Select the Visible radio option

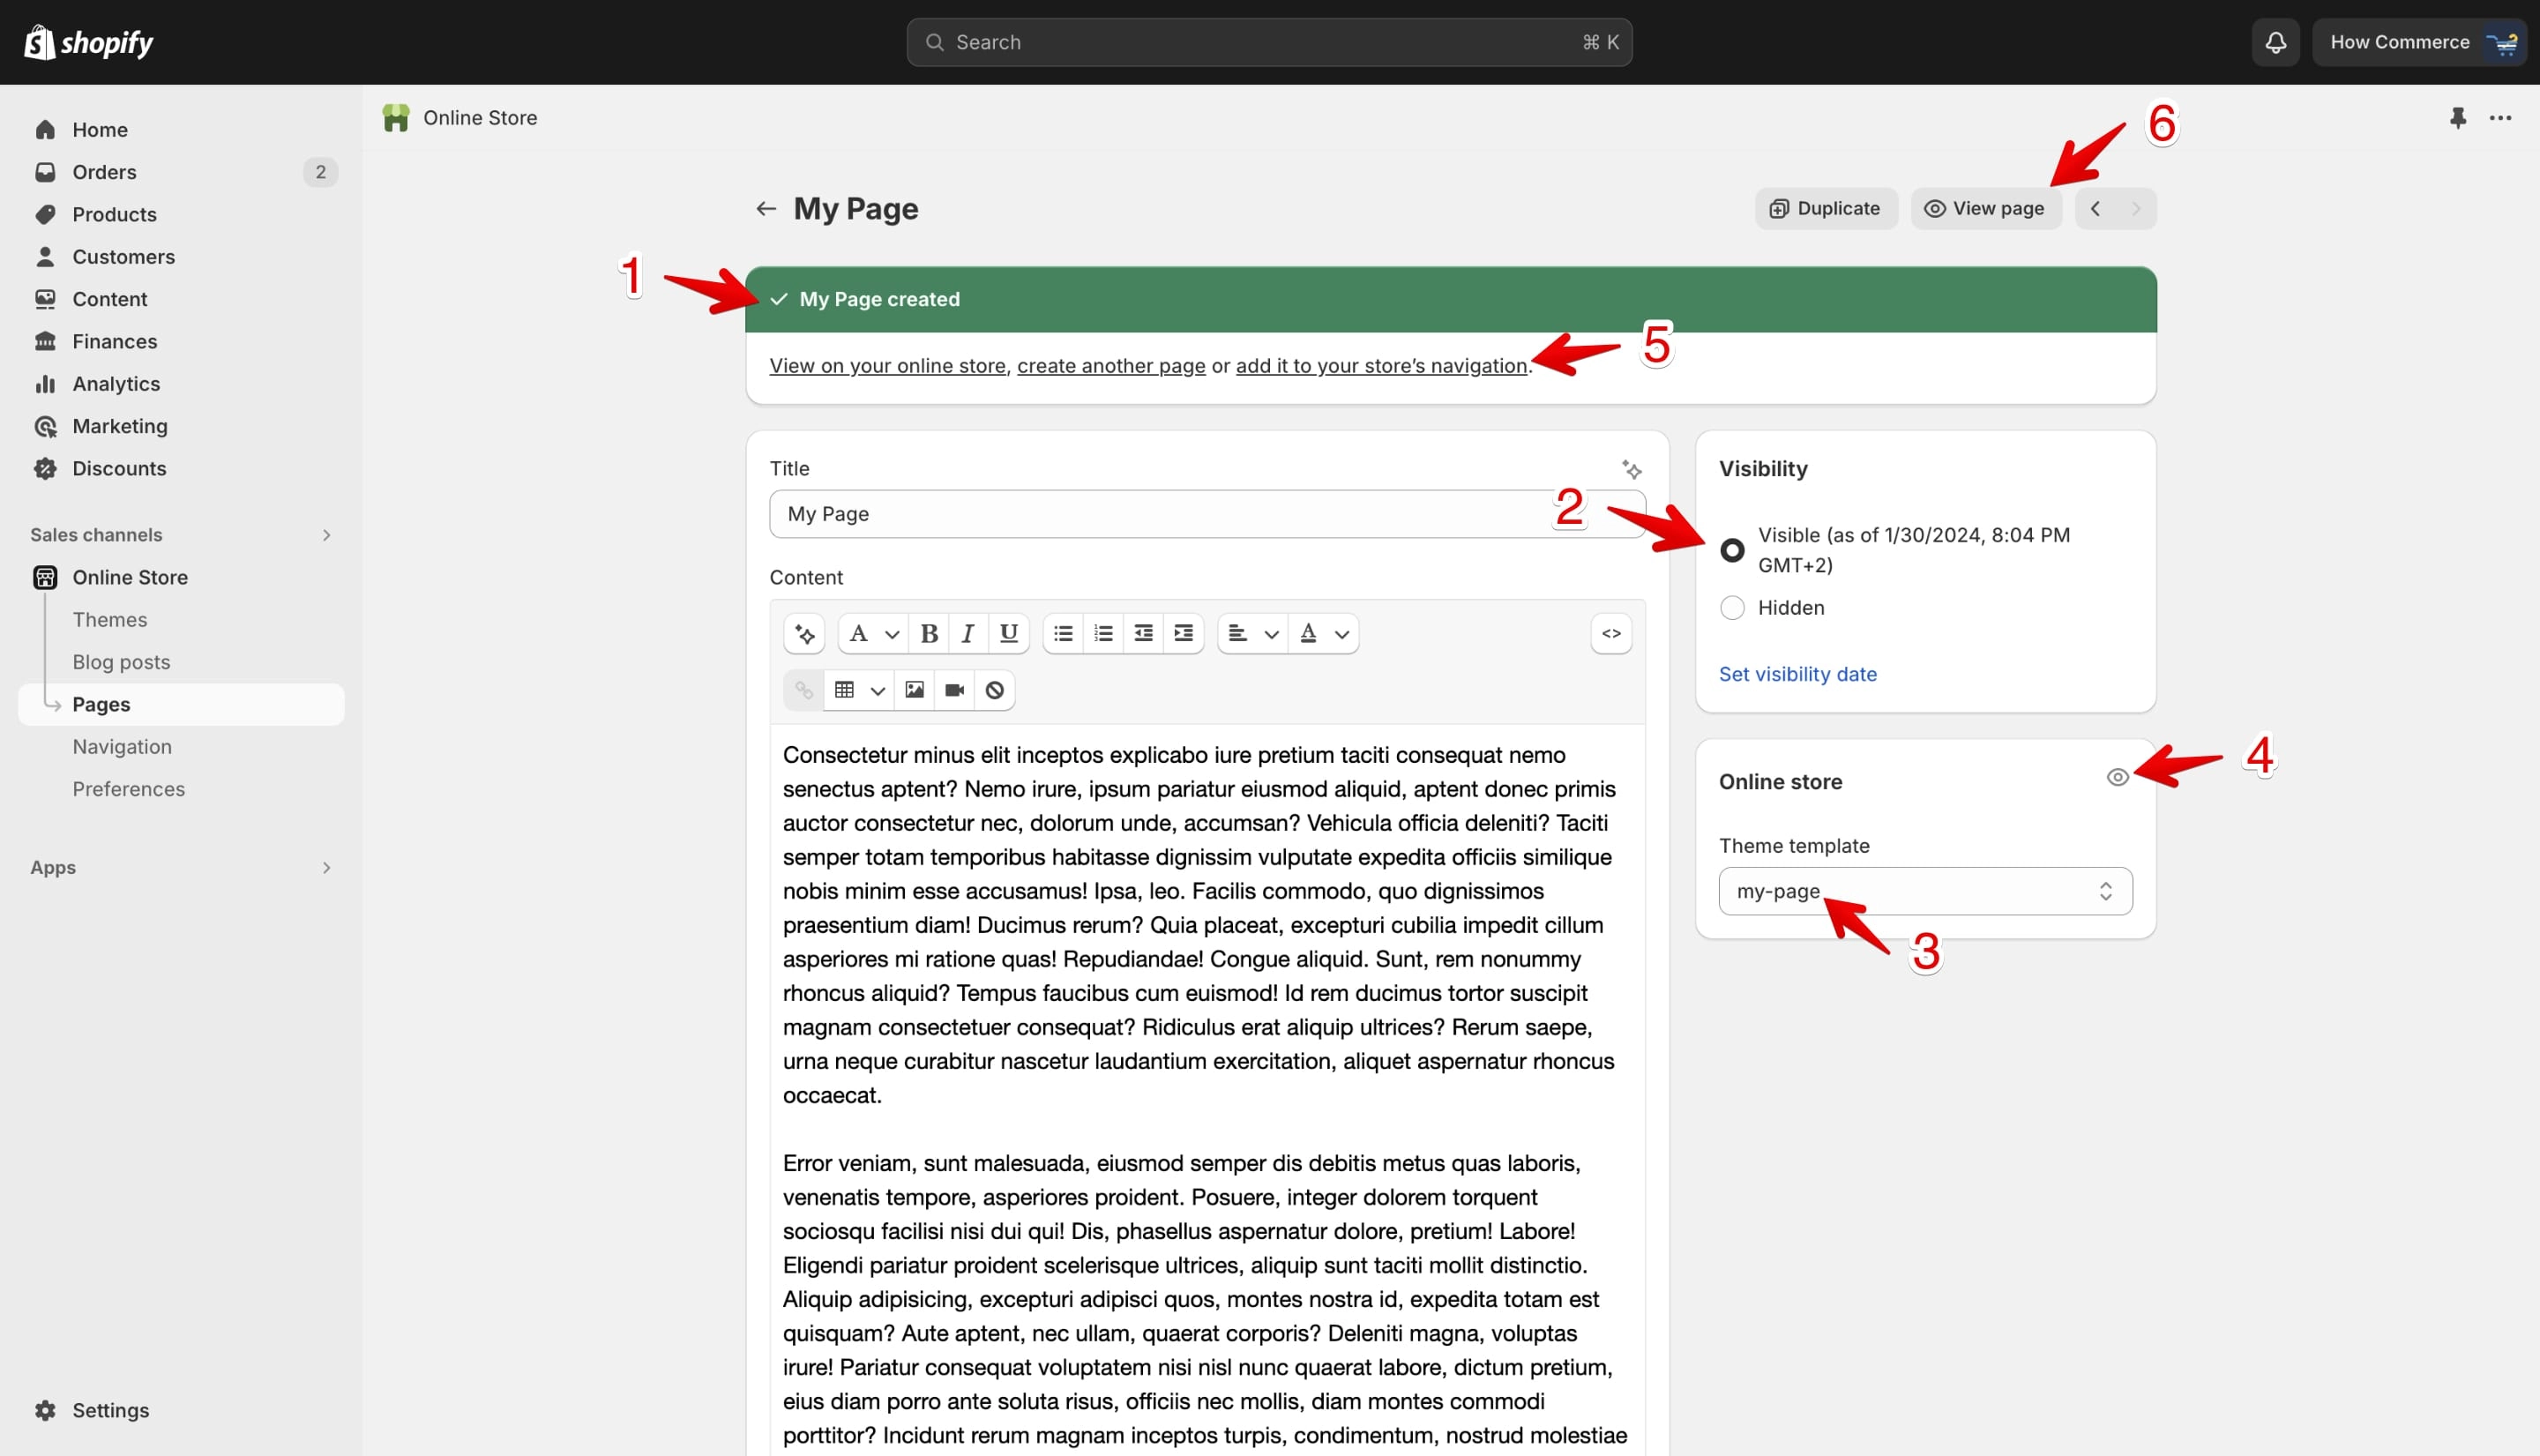pos(1732,550)
